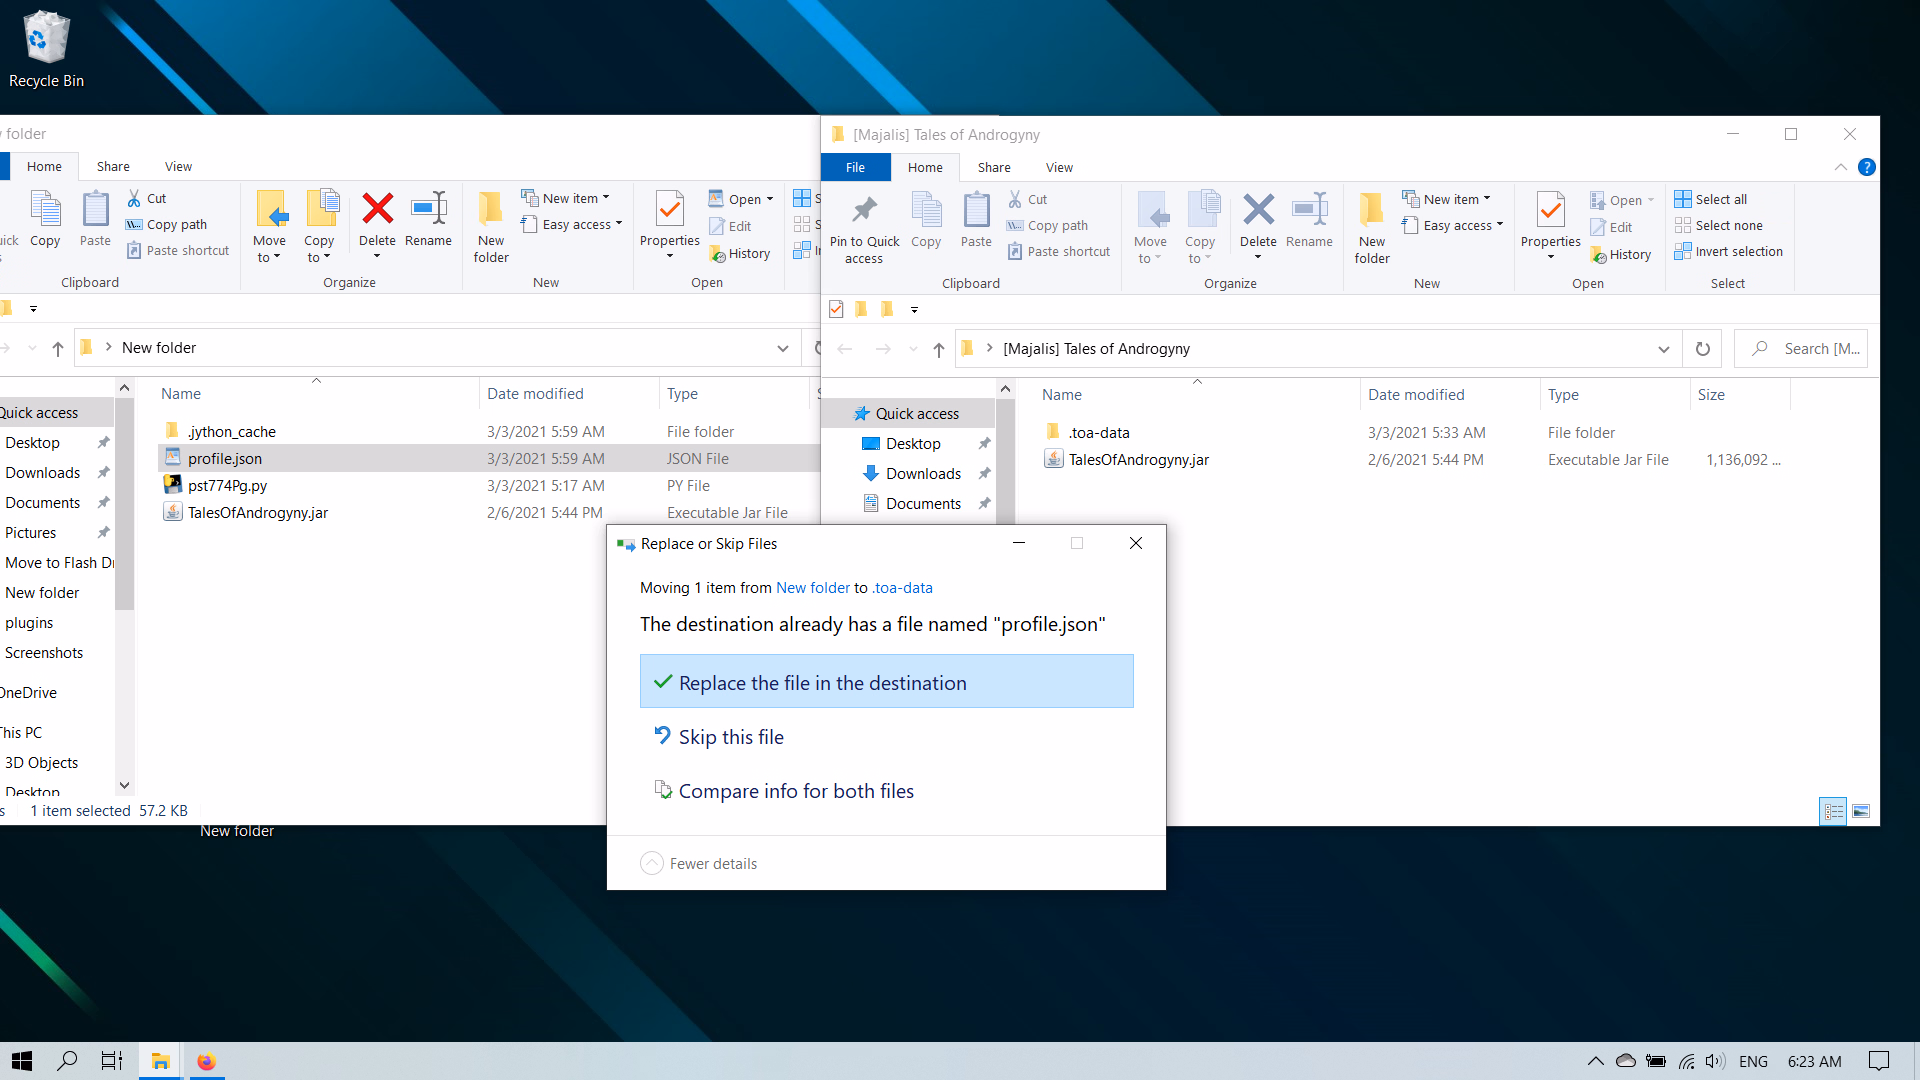Select .toa-data folder in Majalis window
The width and height of the screenshot is (1920, 1080).
1098,432
